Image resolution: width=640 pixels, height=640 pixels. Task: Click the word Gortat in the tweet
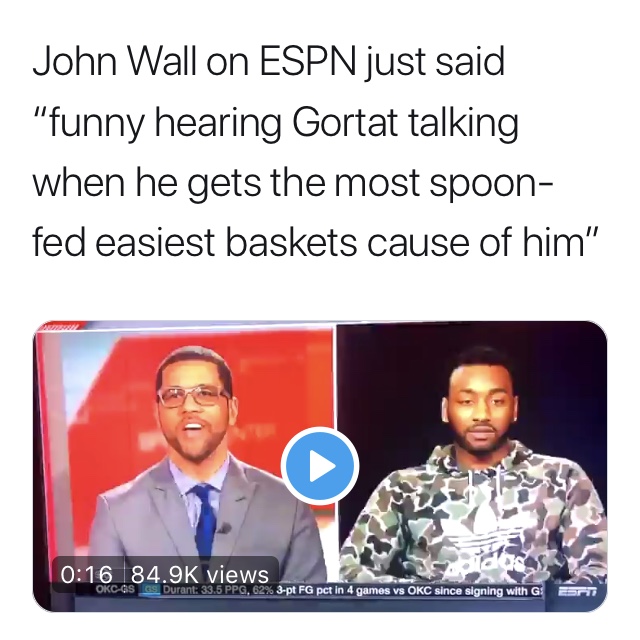(x=344, y=122)
